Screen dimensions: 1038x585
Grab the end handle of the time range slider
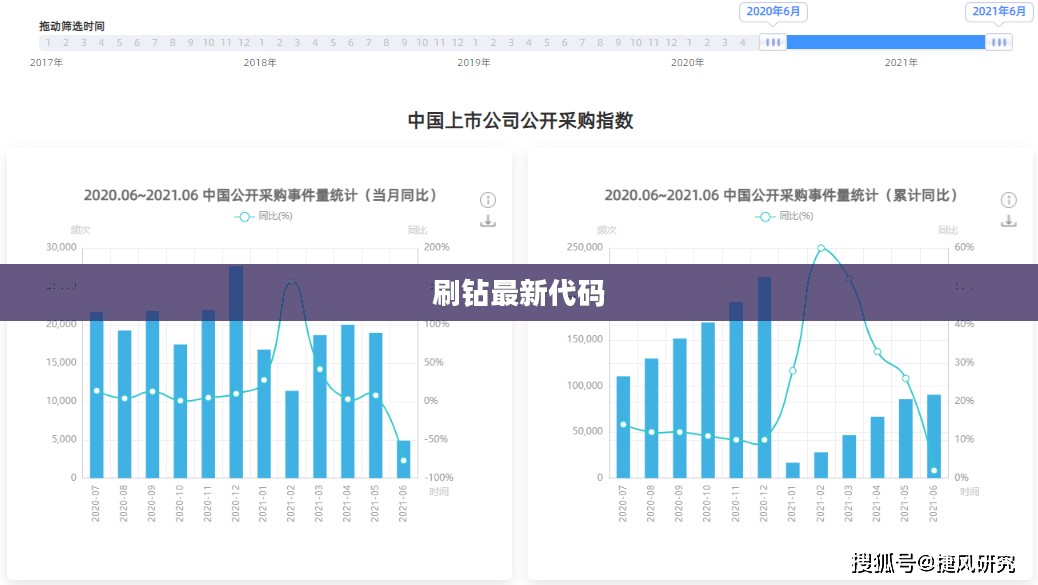pyautogui.click(x=999, y=42)
